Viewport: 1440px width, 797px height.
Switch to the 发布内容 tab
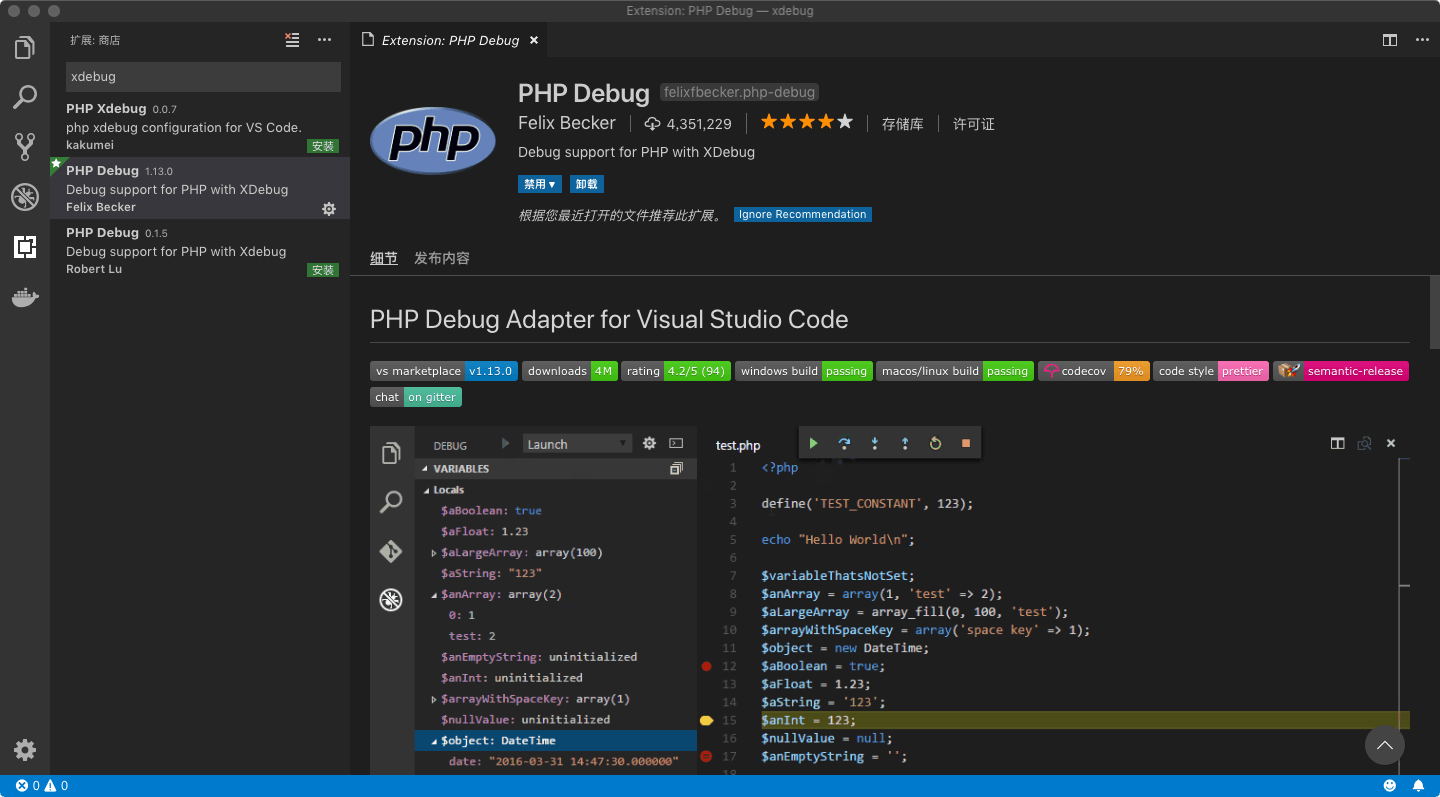point(441,257)
